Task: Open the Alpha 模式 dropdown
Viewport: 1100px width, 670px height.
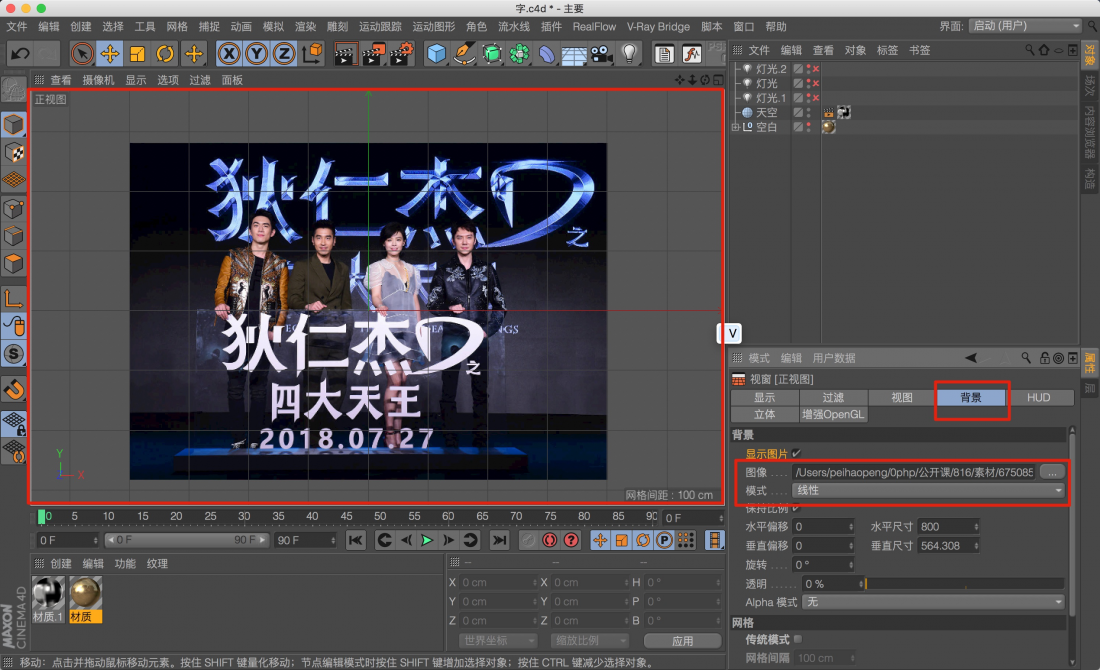Action: click(933, 602)
